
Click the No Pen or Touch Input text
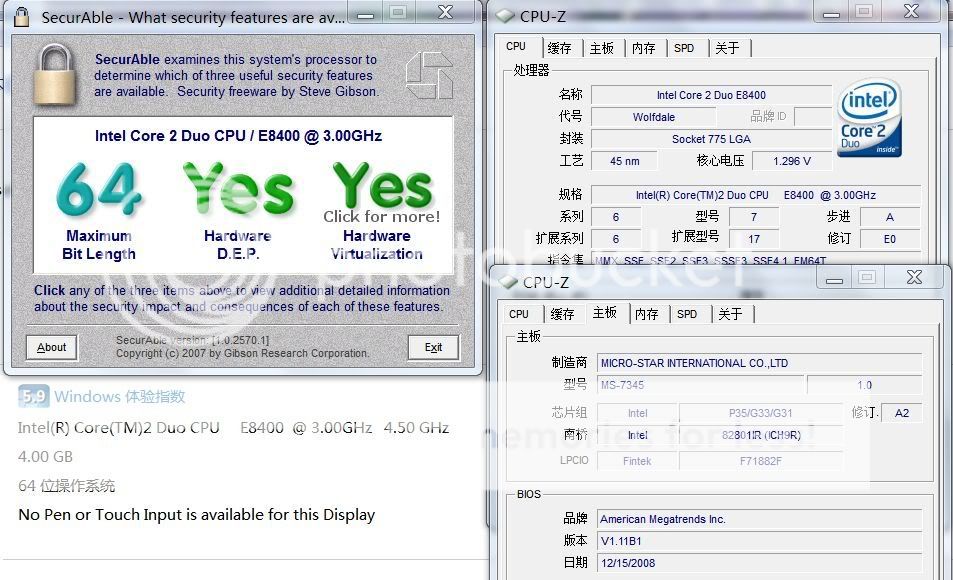[x=196, y=515]
